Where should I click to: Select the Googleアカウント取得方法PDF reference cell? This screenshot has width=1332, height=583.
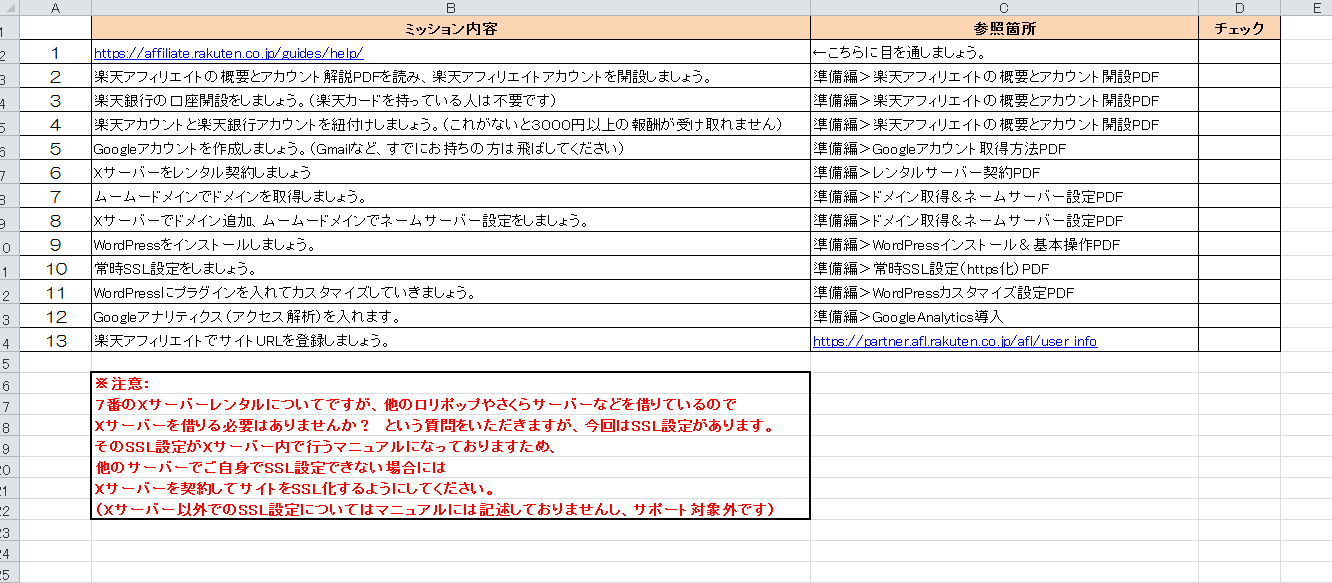(x=1004, y=149)
